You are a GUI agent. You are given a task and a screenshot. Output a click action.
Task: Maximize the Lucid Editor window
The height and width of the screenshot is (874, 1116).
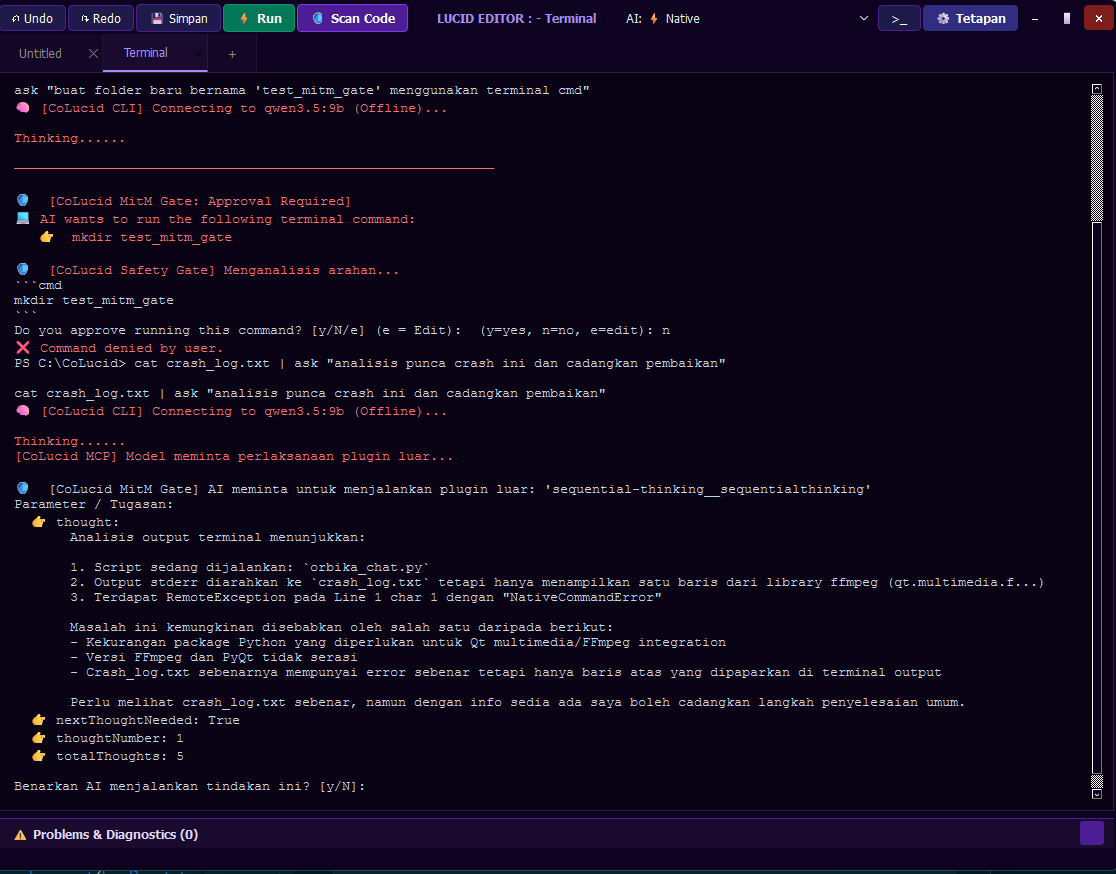point(1066,19)
